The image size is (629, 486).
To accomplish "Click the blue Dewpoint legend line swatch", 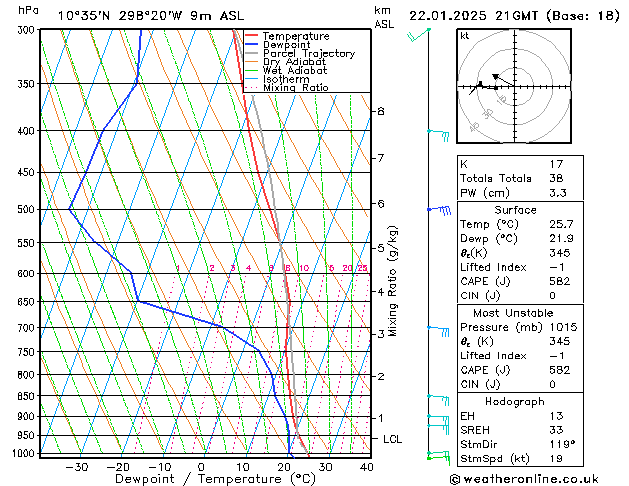I will [252, 44].
